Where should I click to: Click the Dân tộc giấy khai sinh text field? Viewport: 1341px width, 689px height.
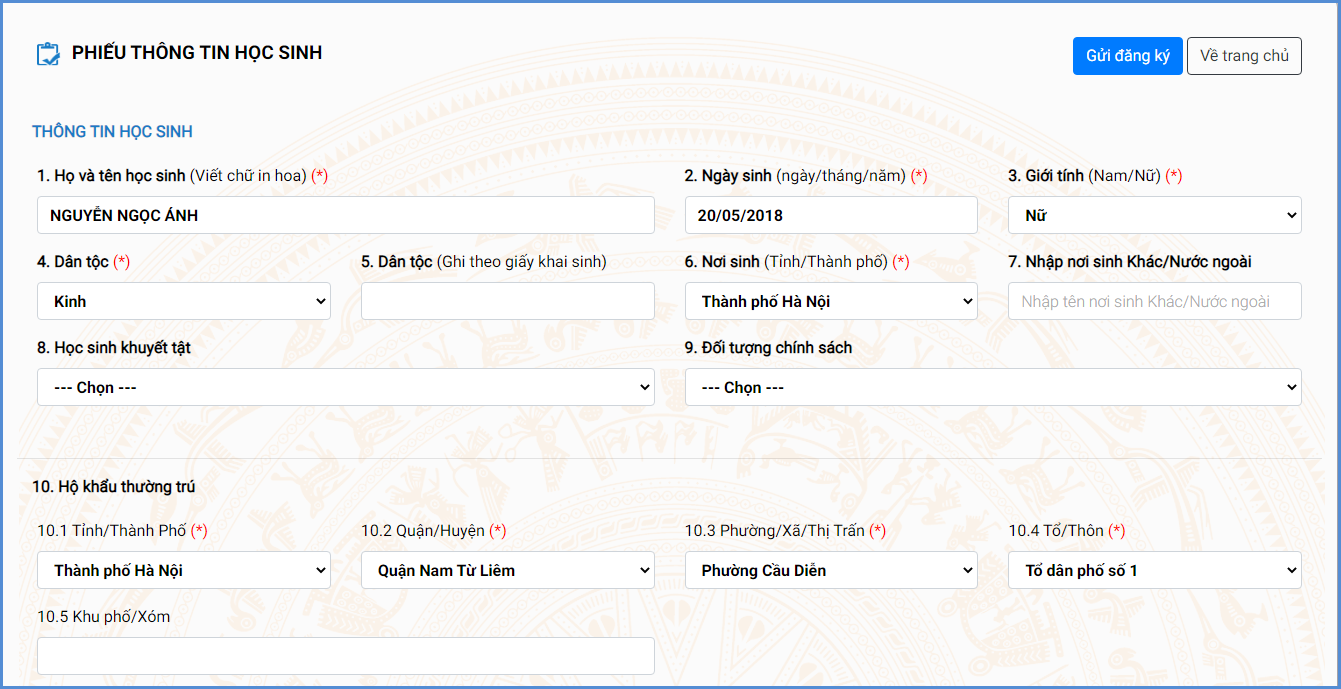coord(507,301)
